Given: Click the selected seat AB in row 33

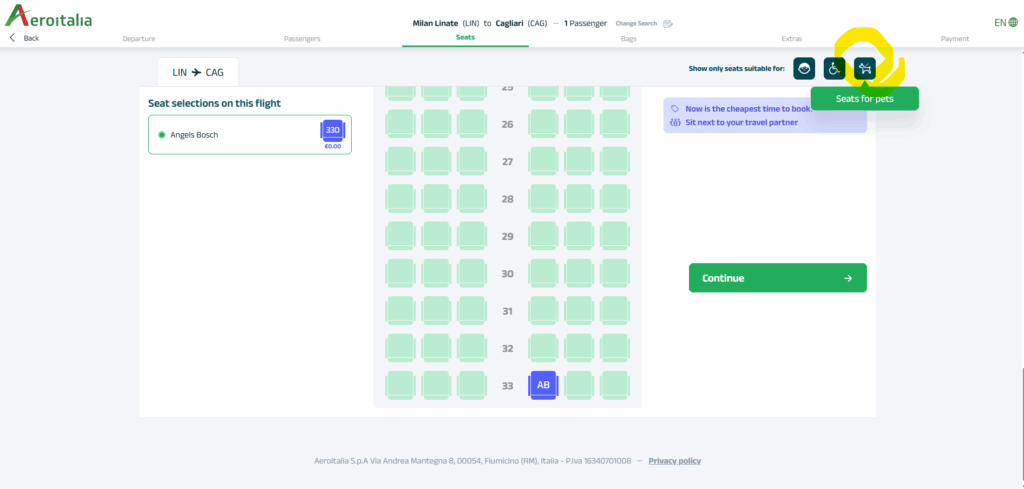Looking at the screenshot, I should (543, 385).
